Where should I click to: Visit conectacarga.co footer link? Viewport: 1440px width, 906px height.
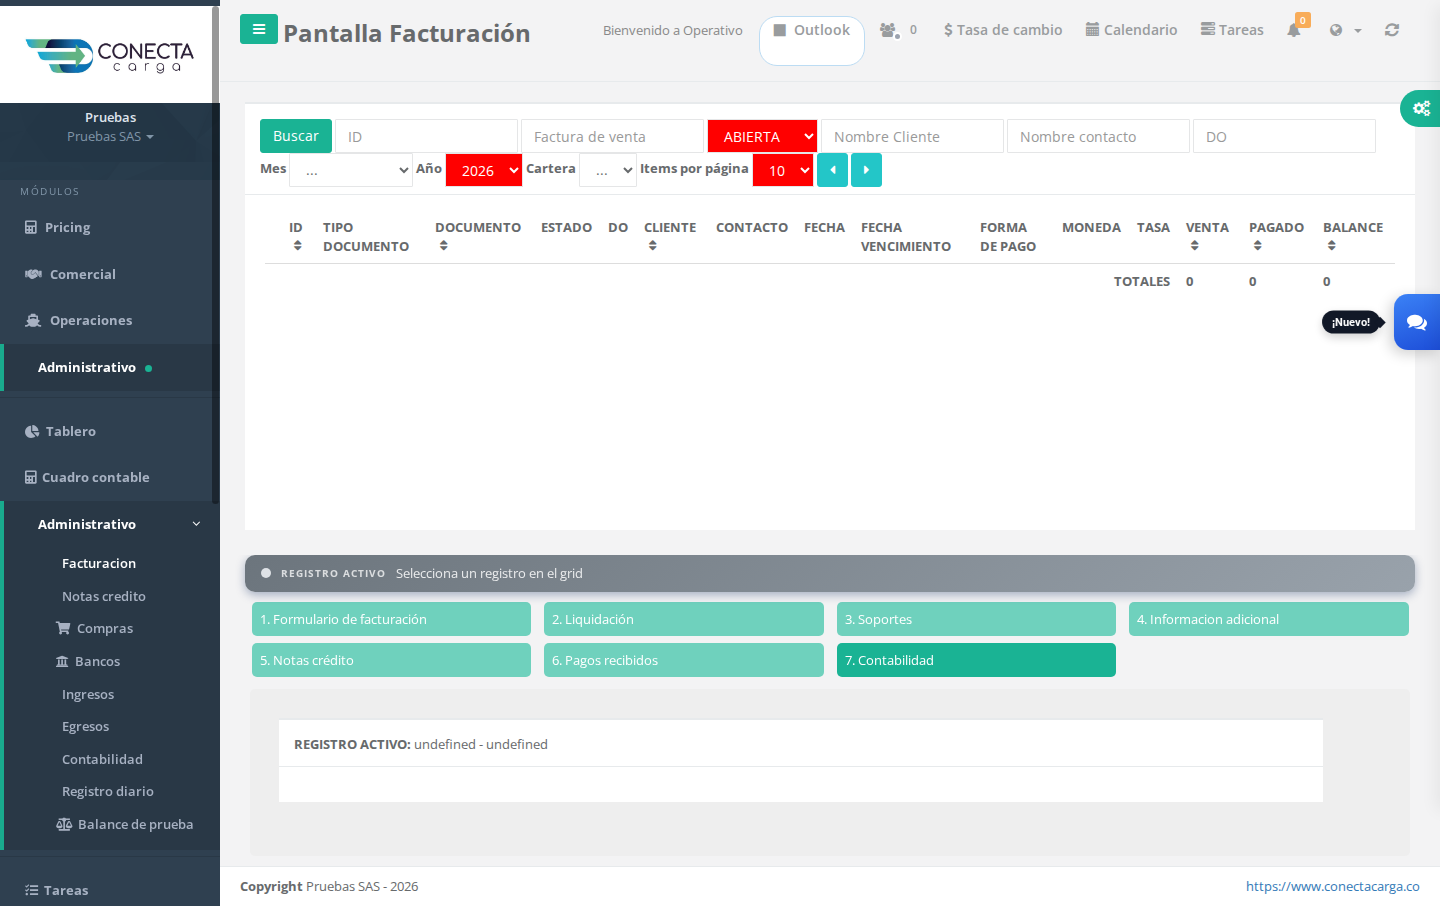pos(1333,886)
